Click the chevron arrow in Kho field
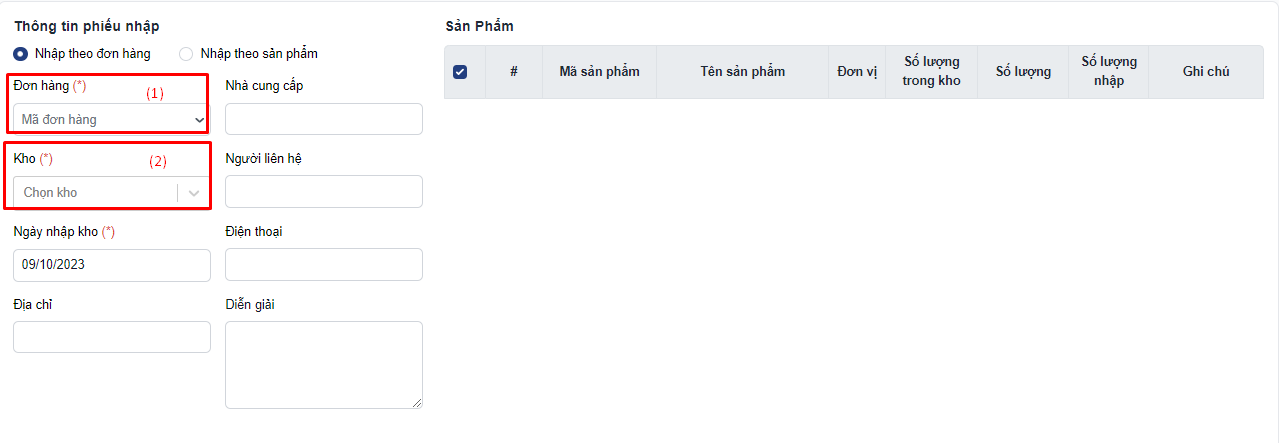The height and width of the screenshot is (443, 1279). [x=194, y=193]
